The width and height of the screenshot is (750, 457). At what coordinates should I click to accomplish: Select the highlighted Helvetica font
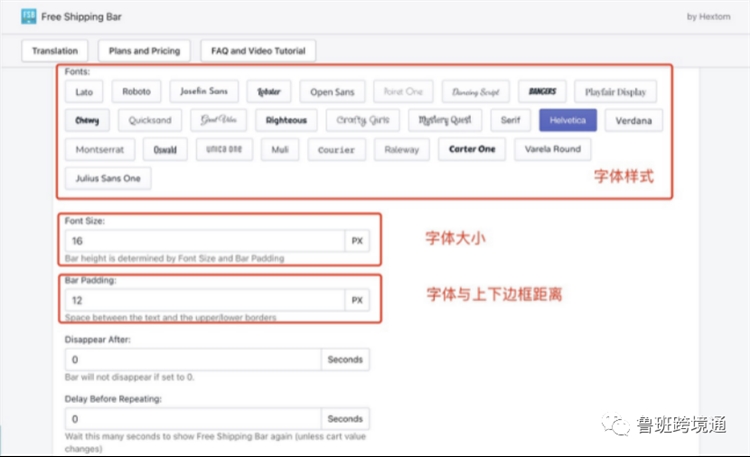pyautogui.click(x=568, y=120)
